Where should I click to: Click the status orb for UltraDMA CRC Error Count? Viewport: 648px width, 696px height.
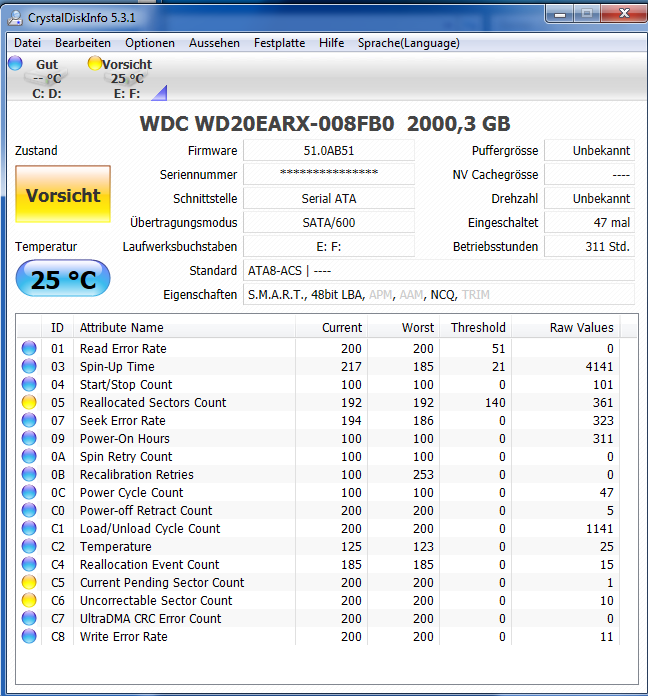point(29,618)
